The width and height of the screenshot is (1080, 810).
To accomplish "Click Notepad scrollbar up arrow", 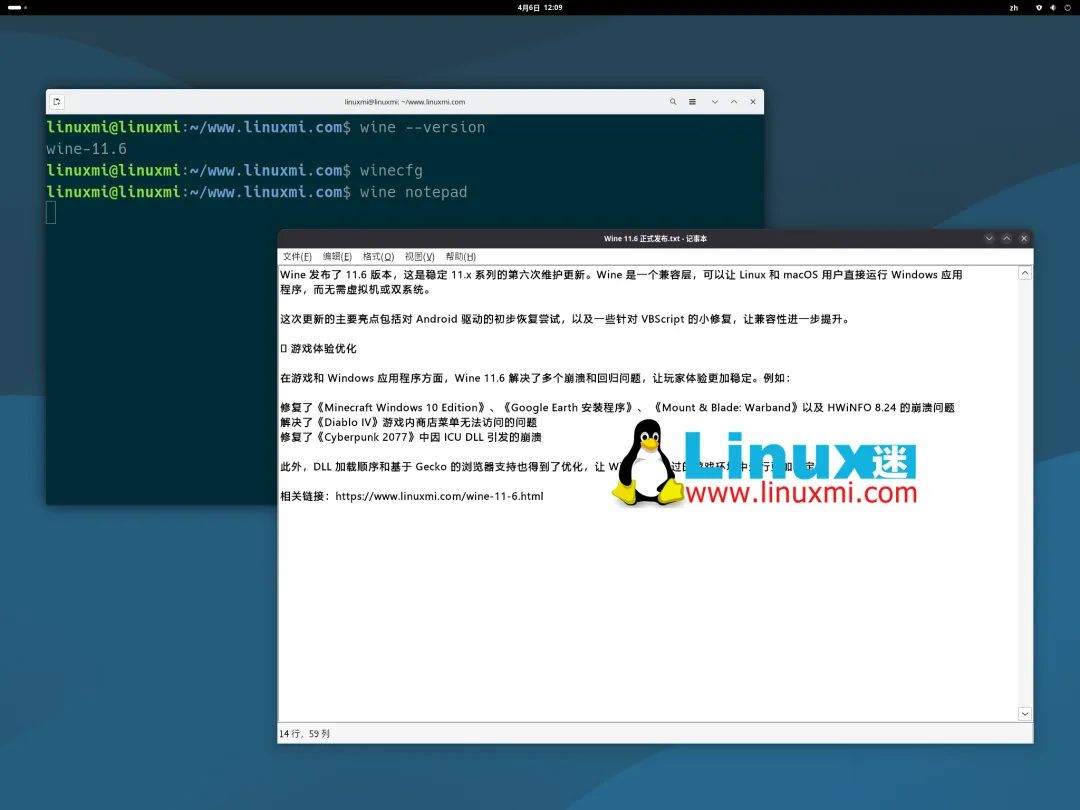I will click(x=1025, y=273).
